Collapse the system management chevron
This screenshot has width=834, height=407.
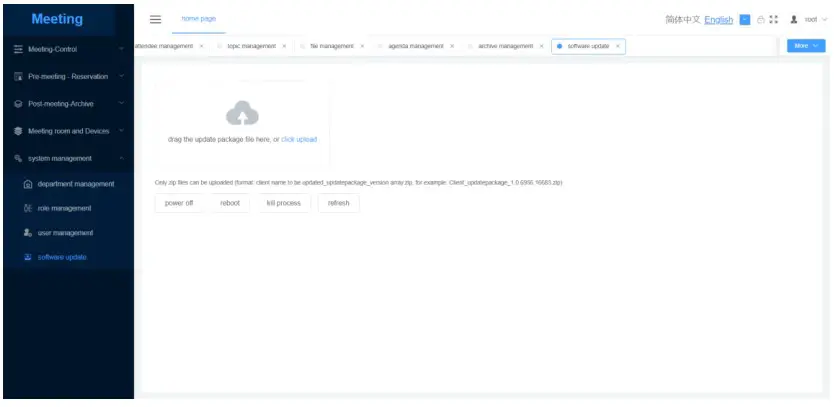(121, 158)
